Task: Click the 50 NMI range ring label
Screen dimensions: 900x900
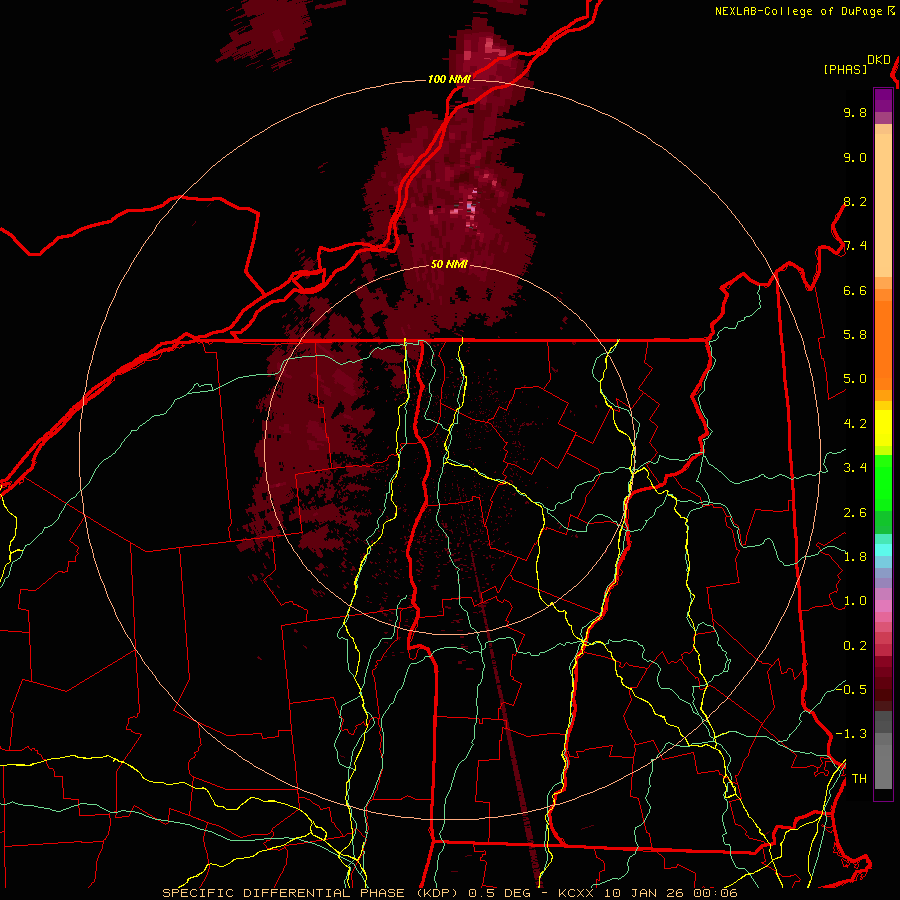Action: coord(449,264)
